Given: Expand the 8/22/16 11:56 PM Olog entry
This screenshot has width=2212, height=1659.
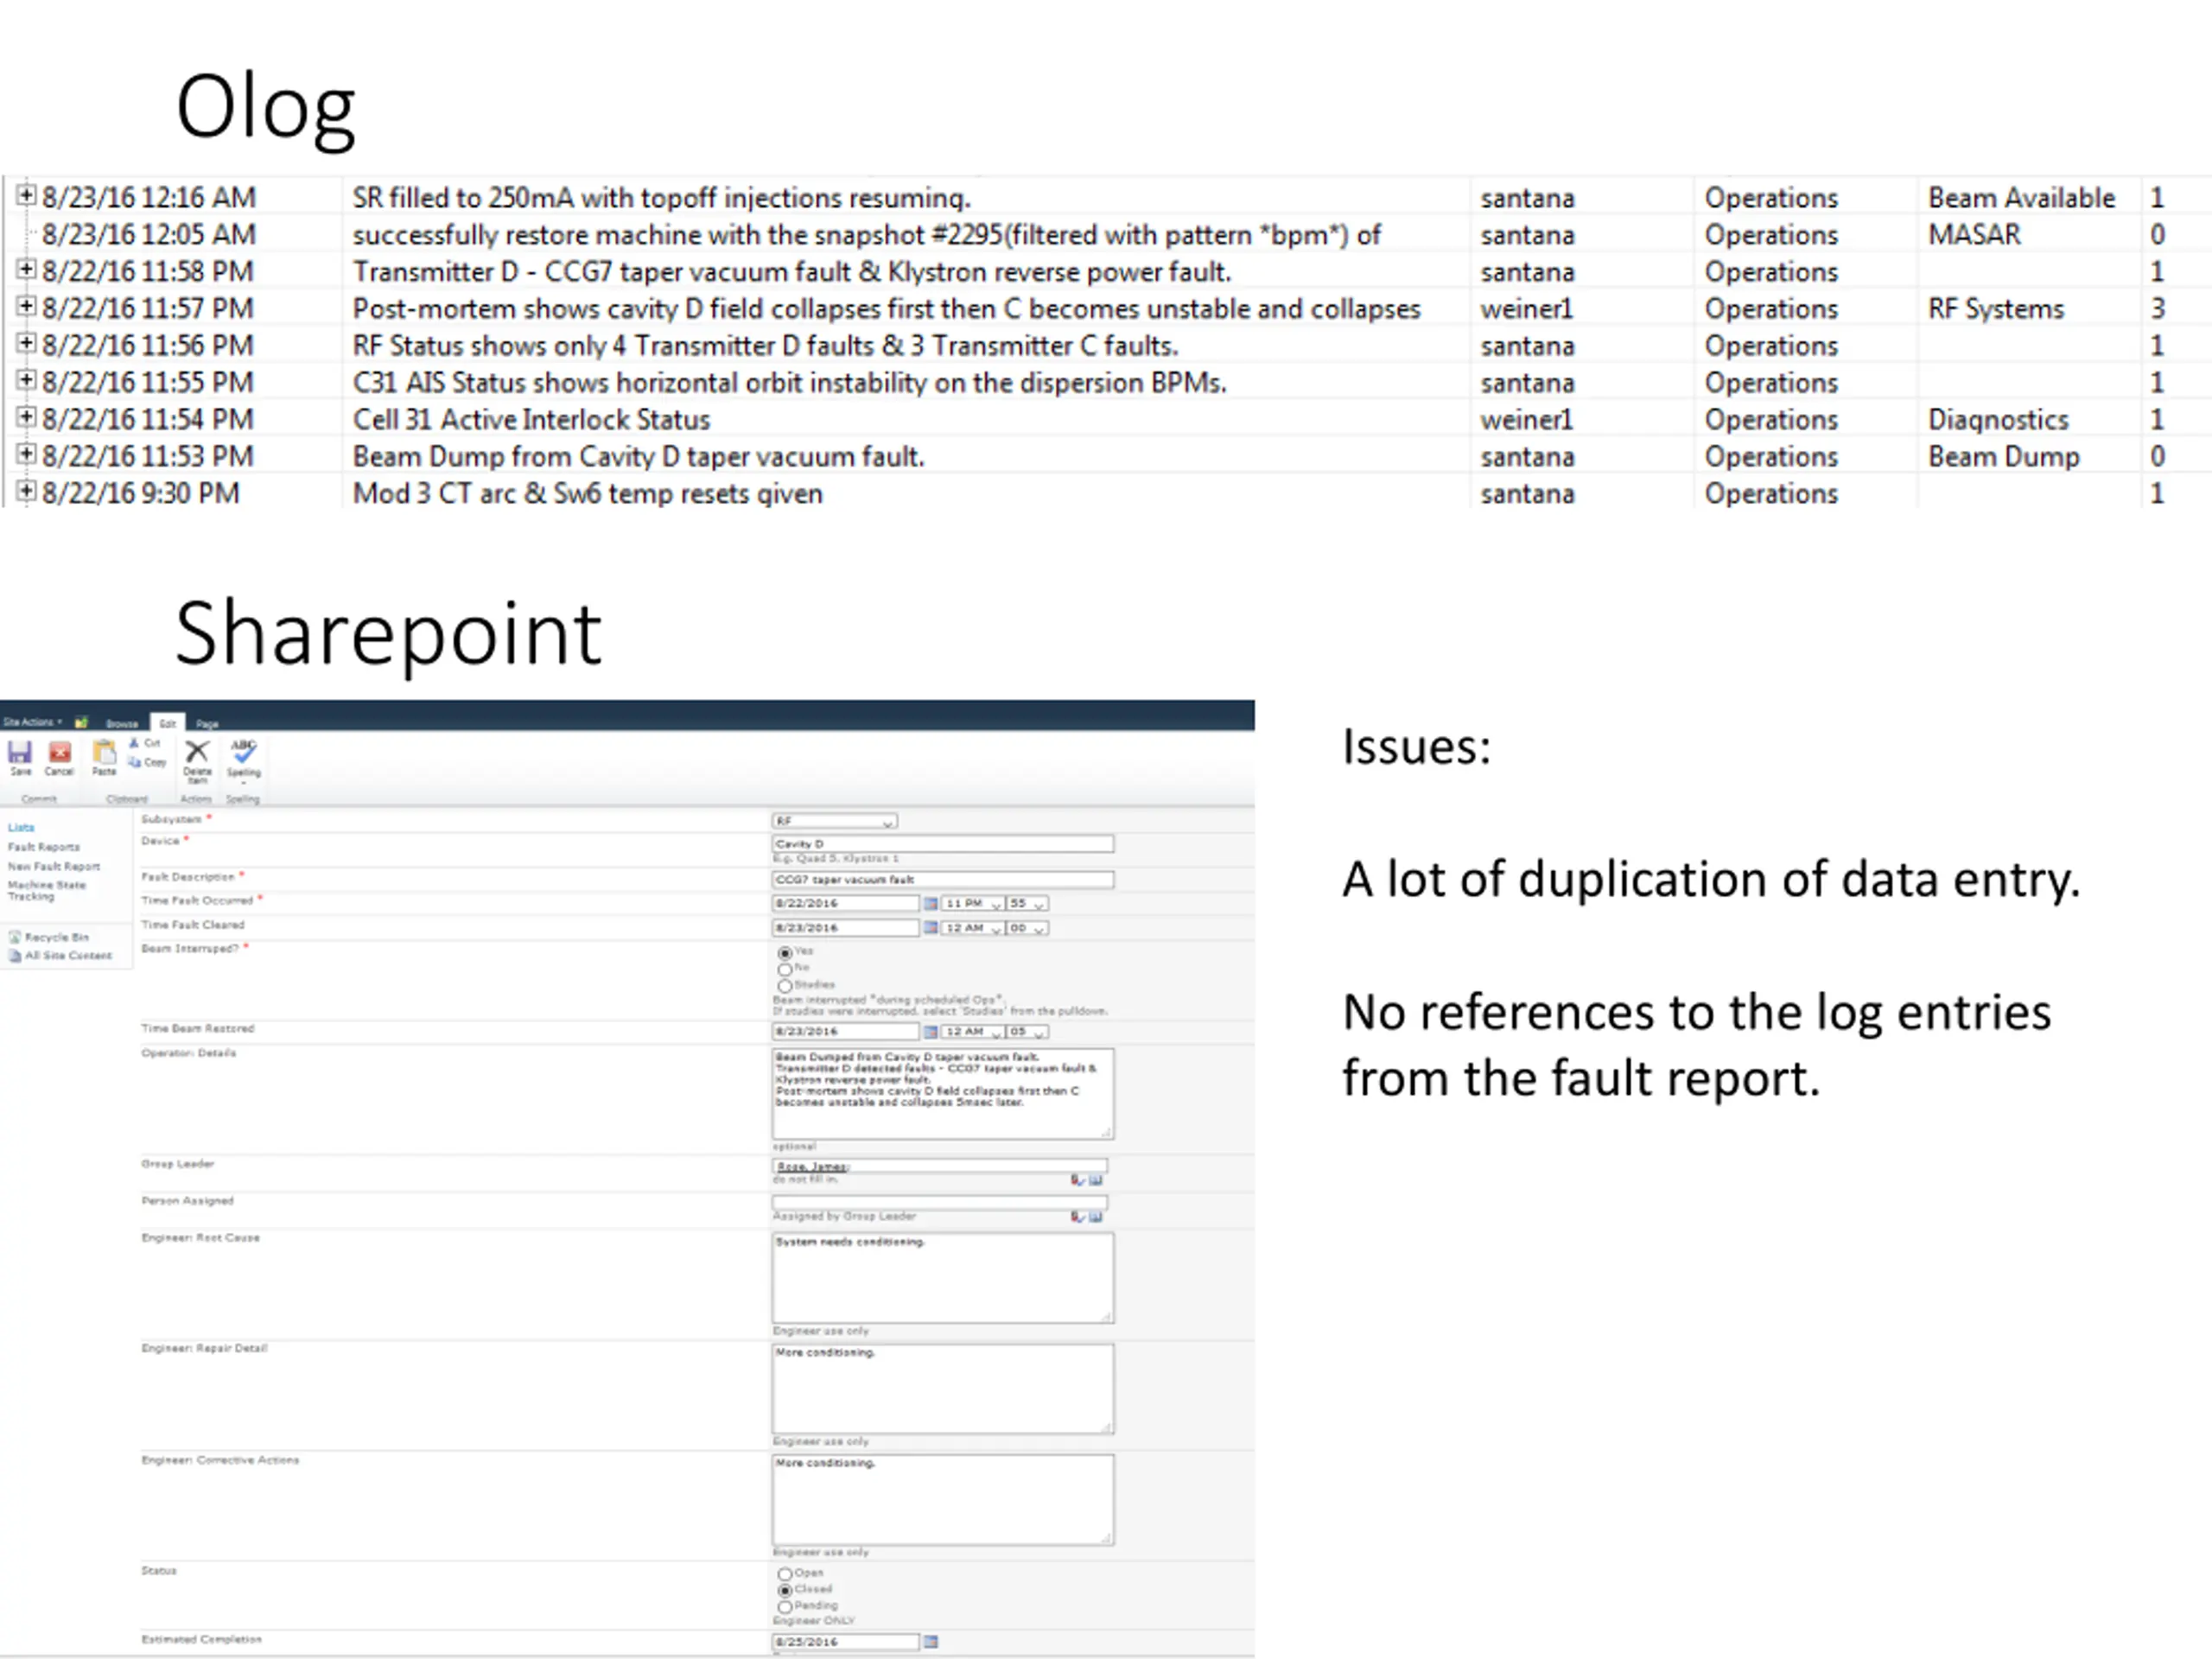Looking at the screenshot, I should [x=27, y=343].
